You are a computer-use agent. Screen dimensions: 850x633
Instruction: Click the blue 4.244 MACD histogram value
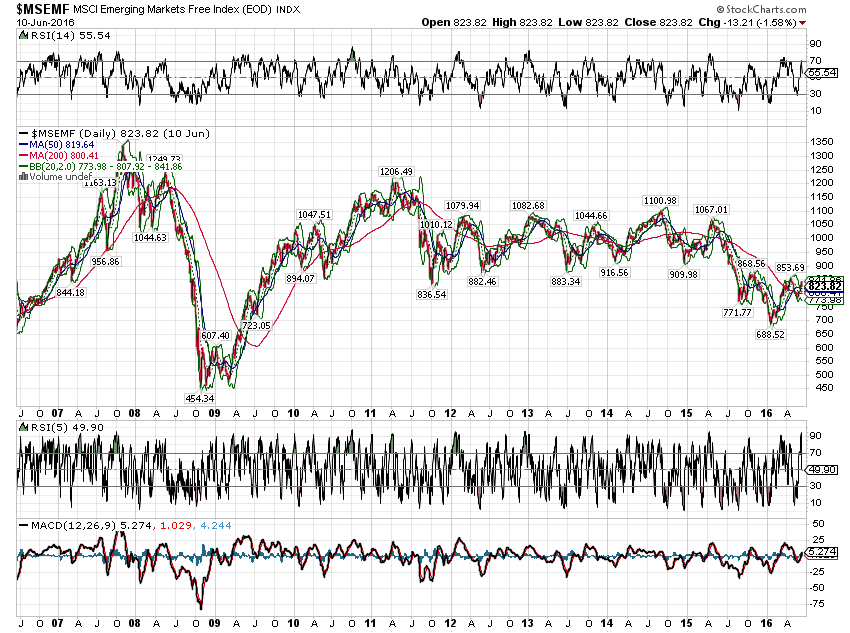216,525
